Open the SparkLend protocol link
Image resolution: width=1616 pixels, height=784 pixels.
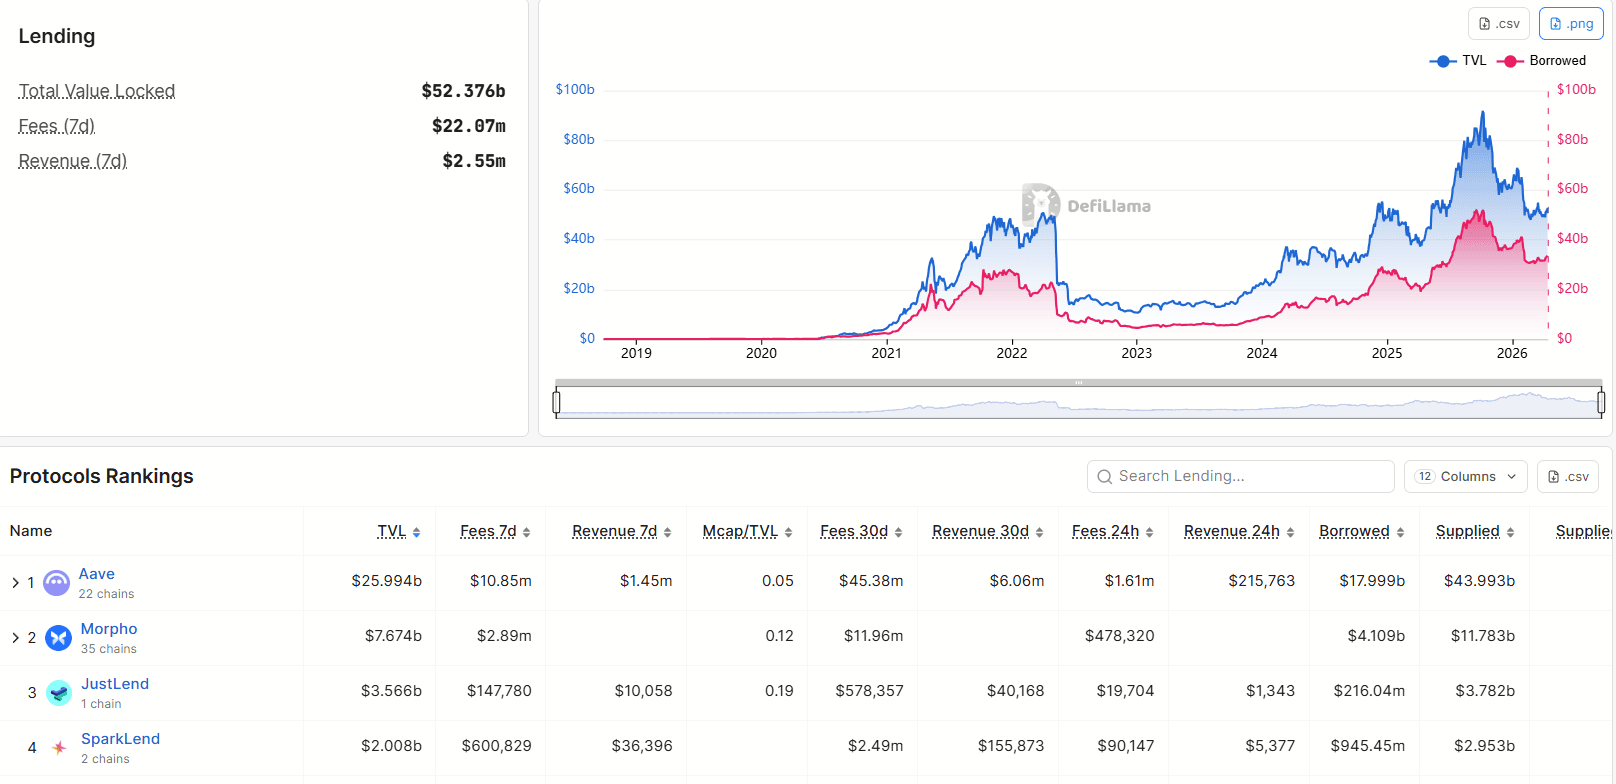(120, 739)
